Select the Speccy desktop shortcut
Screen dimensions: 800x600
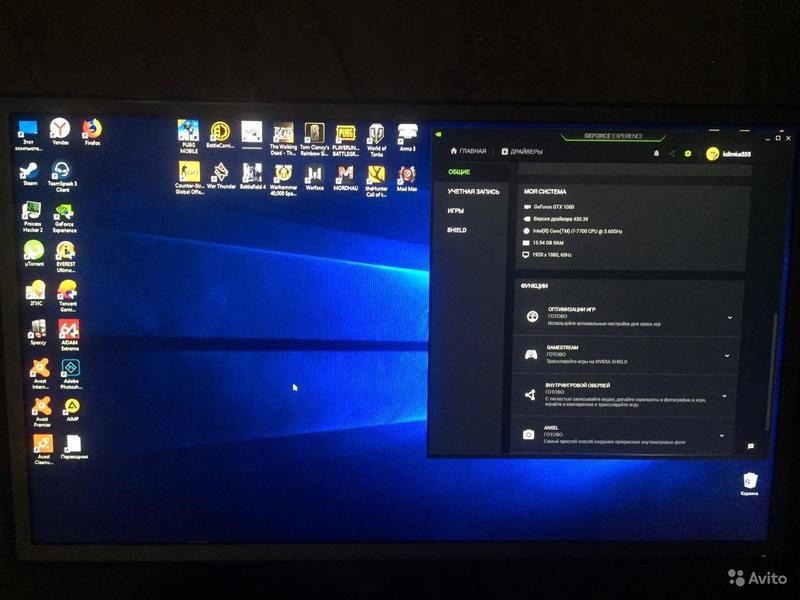pyautogui.click(x=38, y=332)
